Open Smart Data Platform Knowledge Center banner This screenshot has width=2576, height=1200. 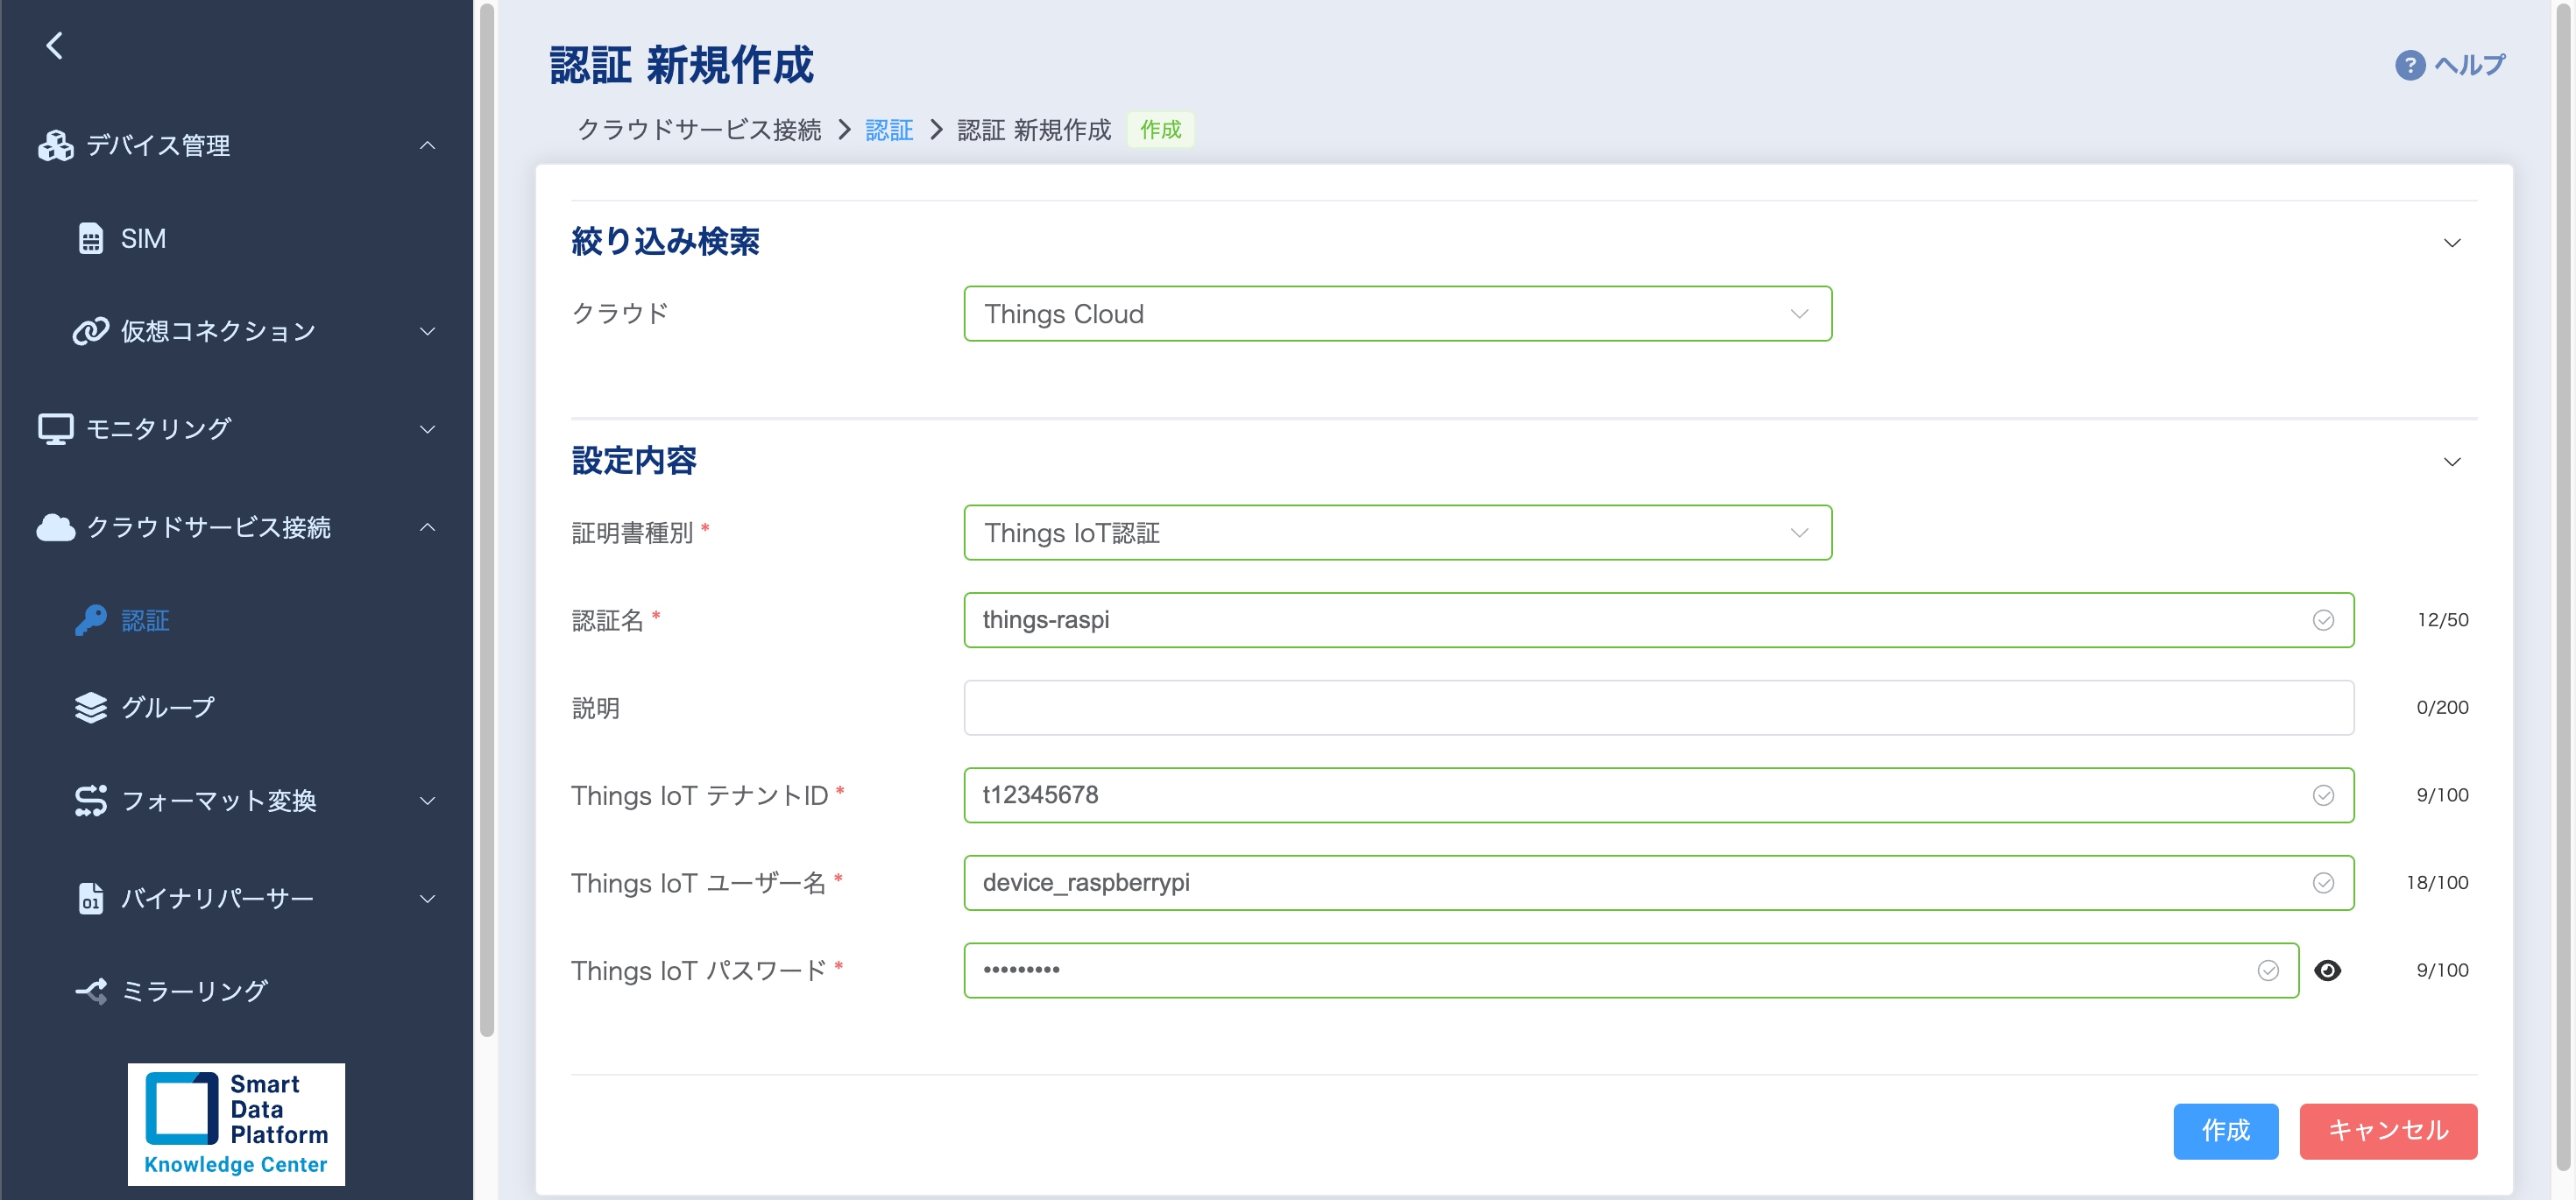pyautogui.click(x=236, y=1124)
